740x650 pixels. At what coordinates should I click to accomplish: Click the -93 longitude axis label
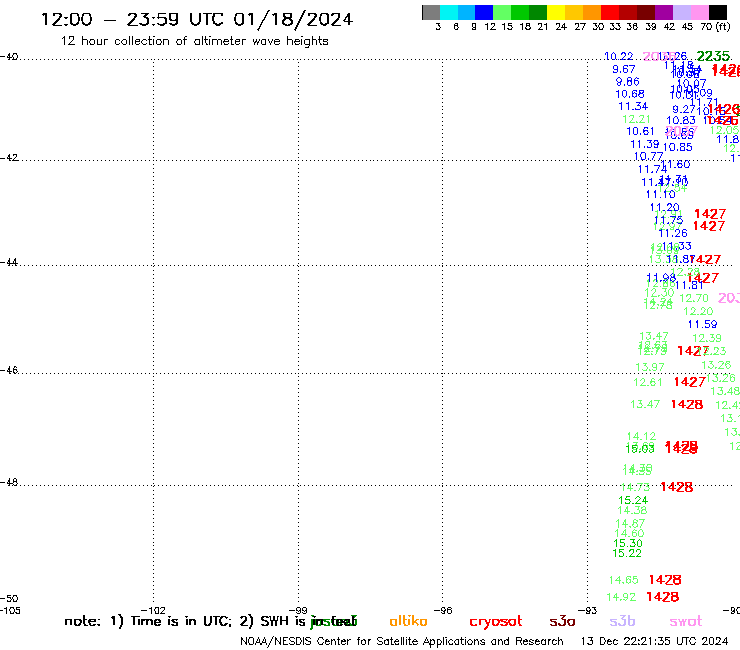pyautogui.click(x=588, y=610)
